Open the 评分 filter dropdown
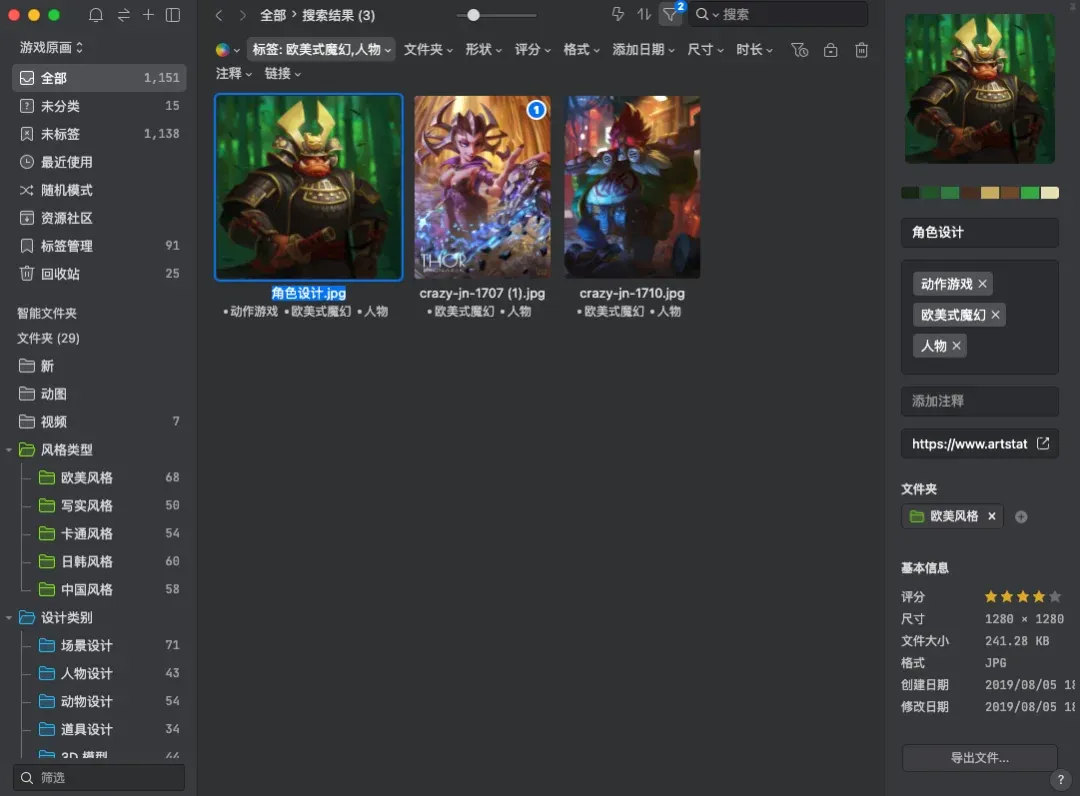Viewport: 1080px width, 796px height. click(532, 50)
